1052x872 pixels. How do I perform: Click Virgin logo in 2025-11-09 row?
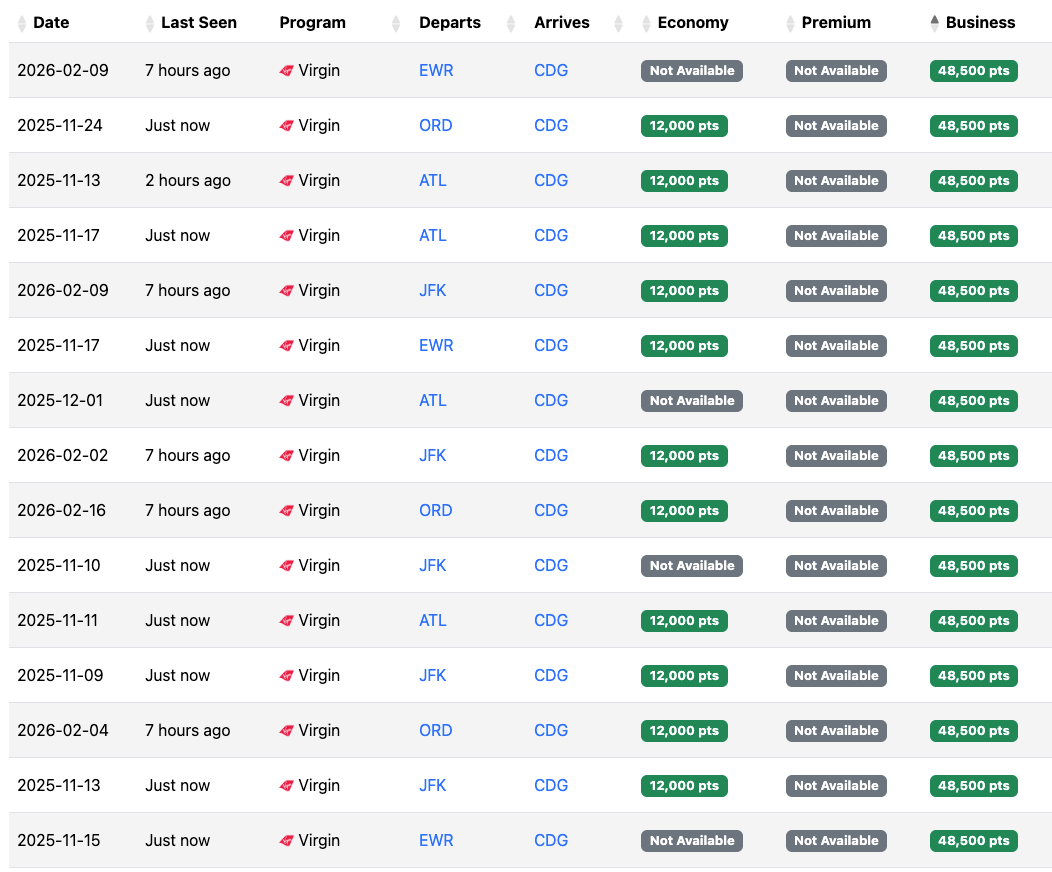pyautogui.click(x=286, y=675)
